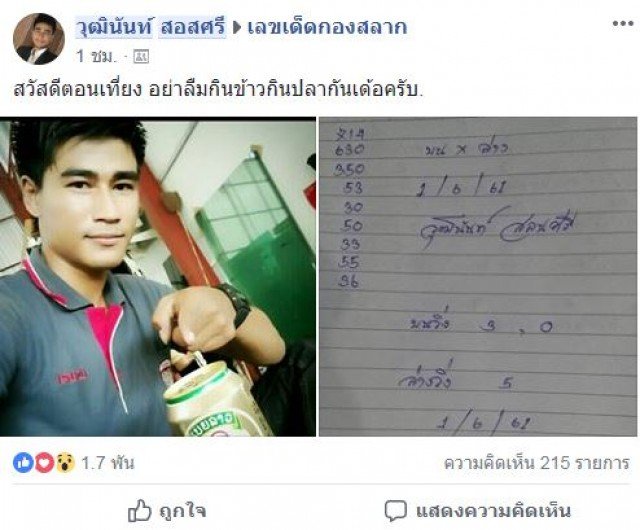The height and width of the screenshot is (530, 640).
Task: Open ความคิดเห็น 215 รายการ comments
Action: point(537,463)
